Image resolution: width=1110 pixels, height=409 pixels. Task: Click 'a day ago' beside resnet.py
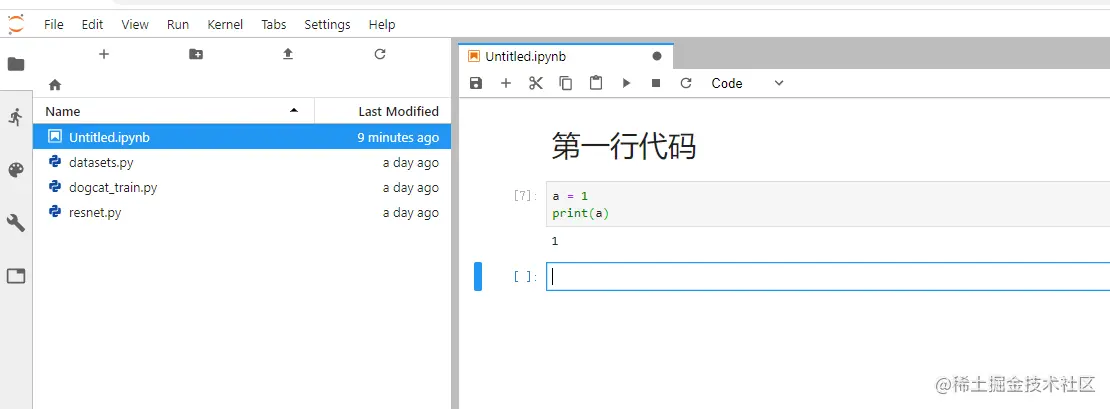pos(411,212)
